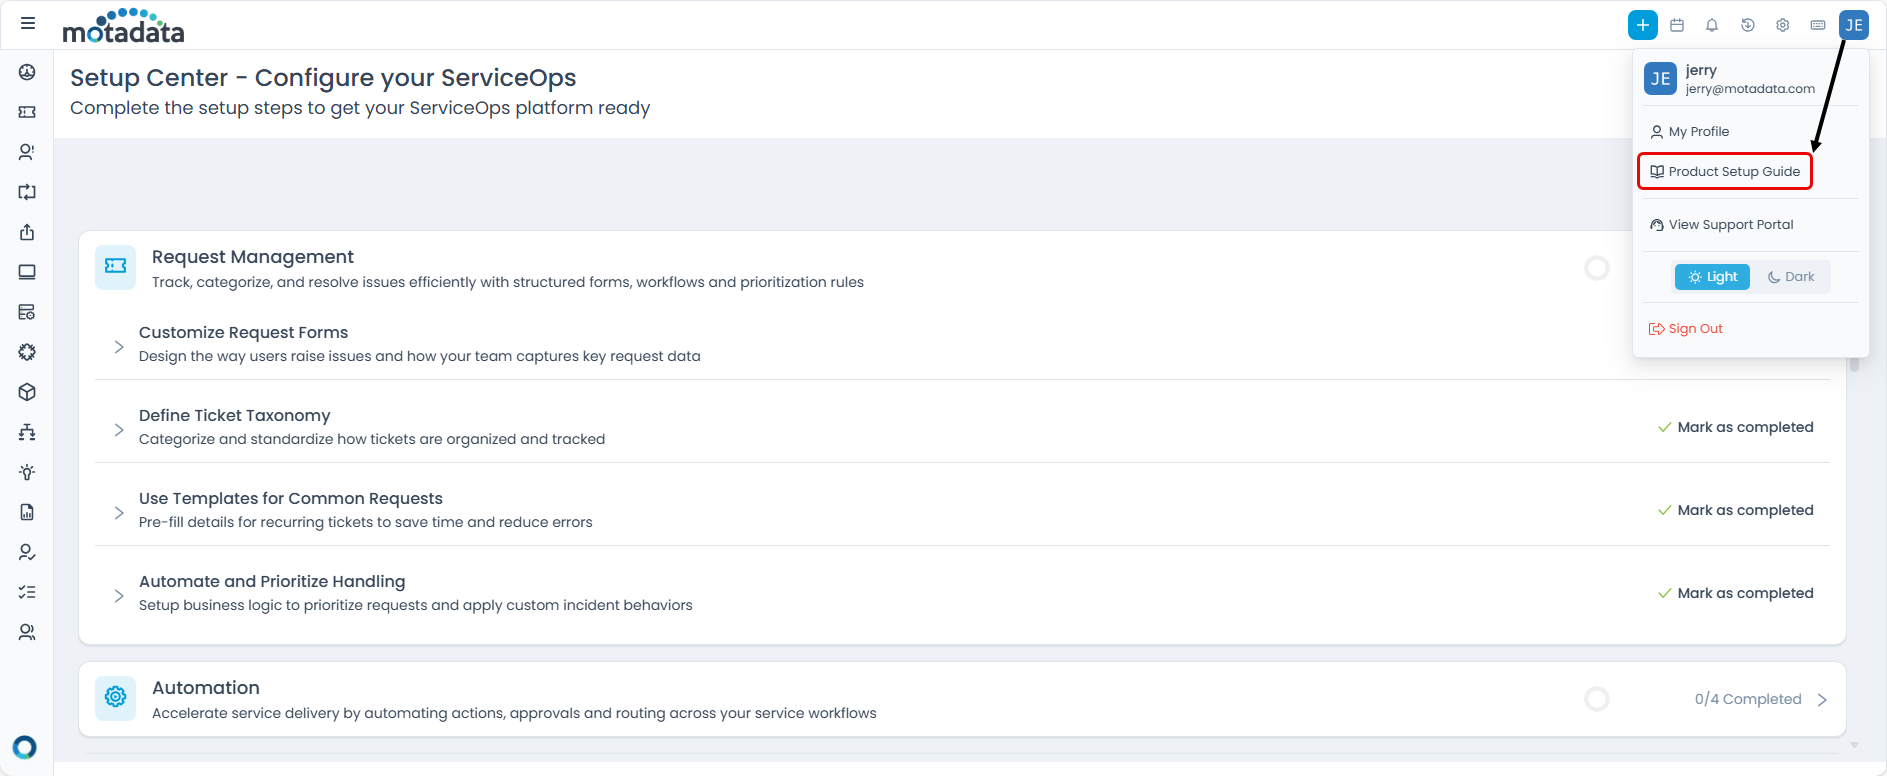Viewport: 1887px width, 776px height.
Task: Expand Automate and Prioritize Handling step
Action: point(119,595)
